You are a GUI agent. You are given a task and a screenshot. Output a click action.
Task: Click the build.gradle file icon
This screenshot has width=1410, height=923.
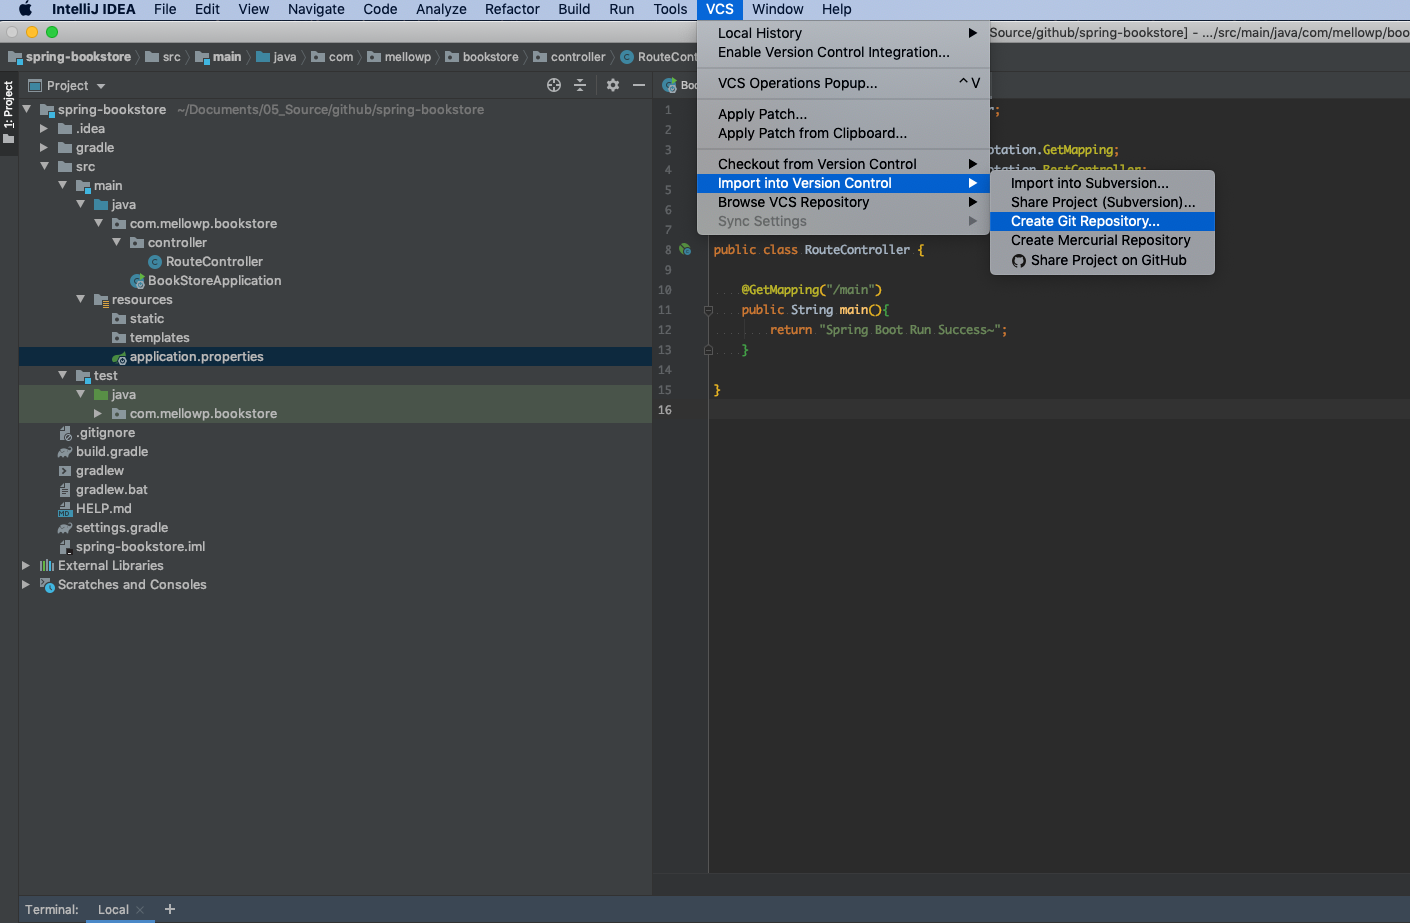click(65, 452)
